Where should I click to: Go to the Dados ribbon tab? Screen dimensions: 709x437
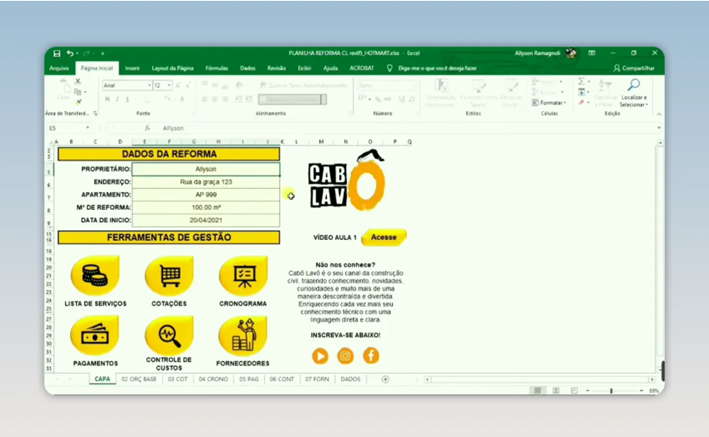tap(248, 68)
